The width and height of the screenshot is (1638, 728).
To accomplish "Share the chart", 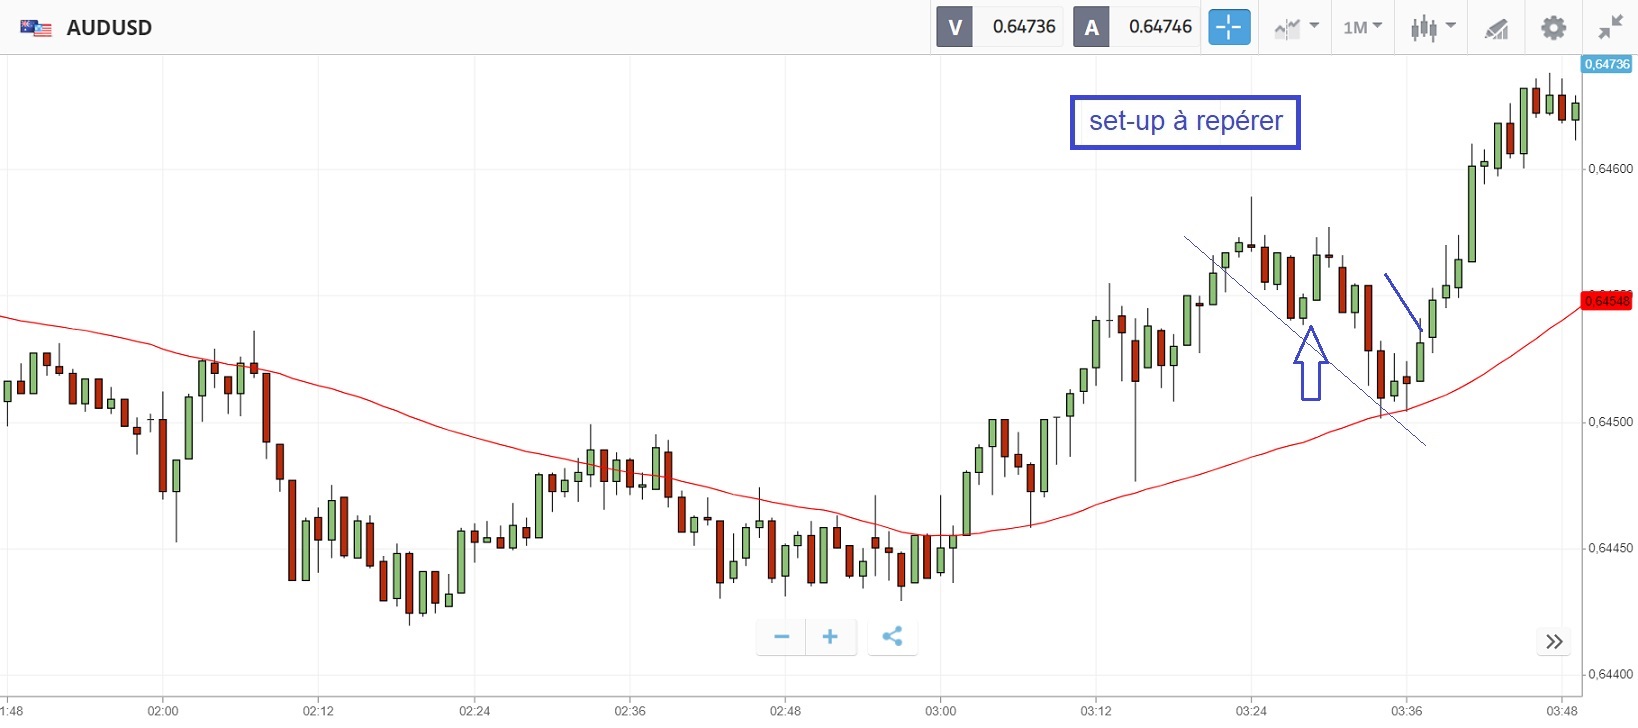I will [x=892, y=637].
